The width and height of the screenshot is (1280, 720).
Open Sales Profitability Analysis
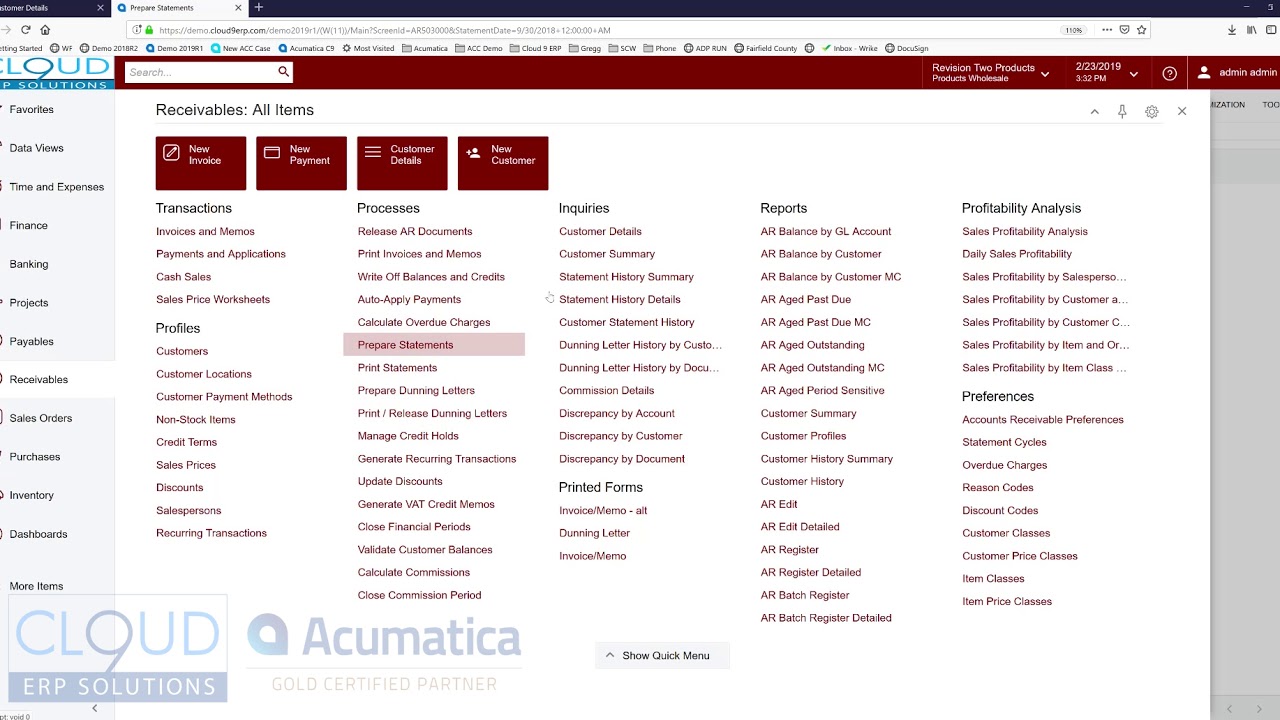(1025, 231)
